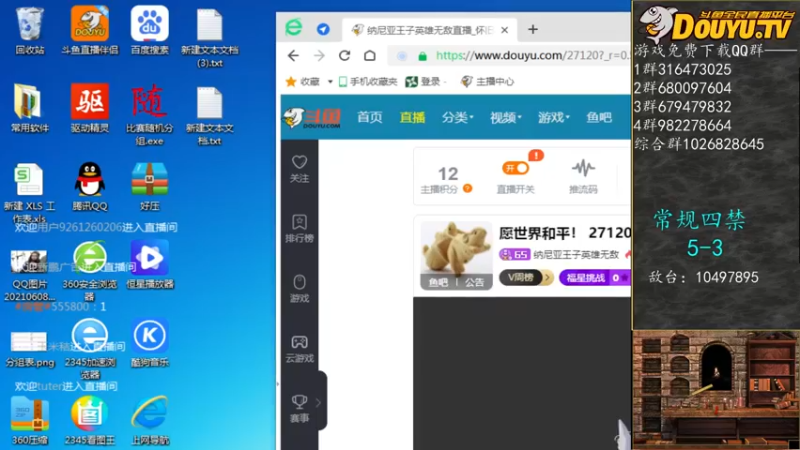This screenshot has width=800, height=450.
Task: Reload the Douyu page
Action: pos(344,56)
